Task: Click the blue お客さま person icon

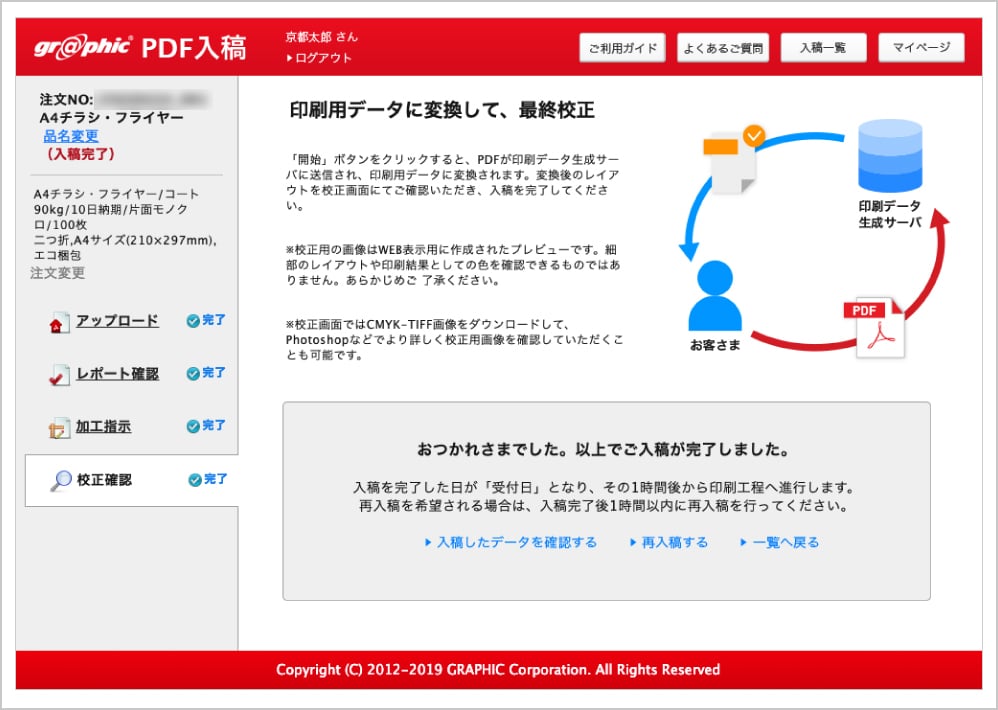Action: (x=714, y=297)
